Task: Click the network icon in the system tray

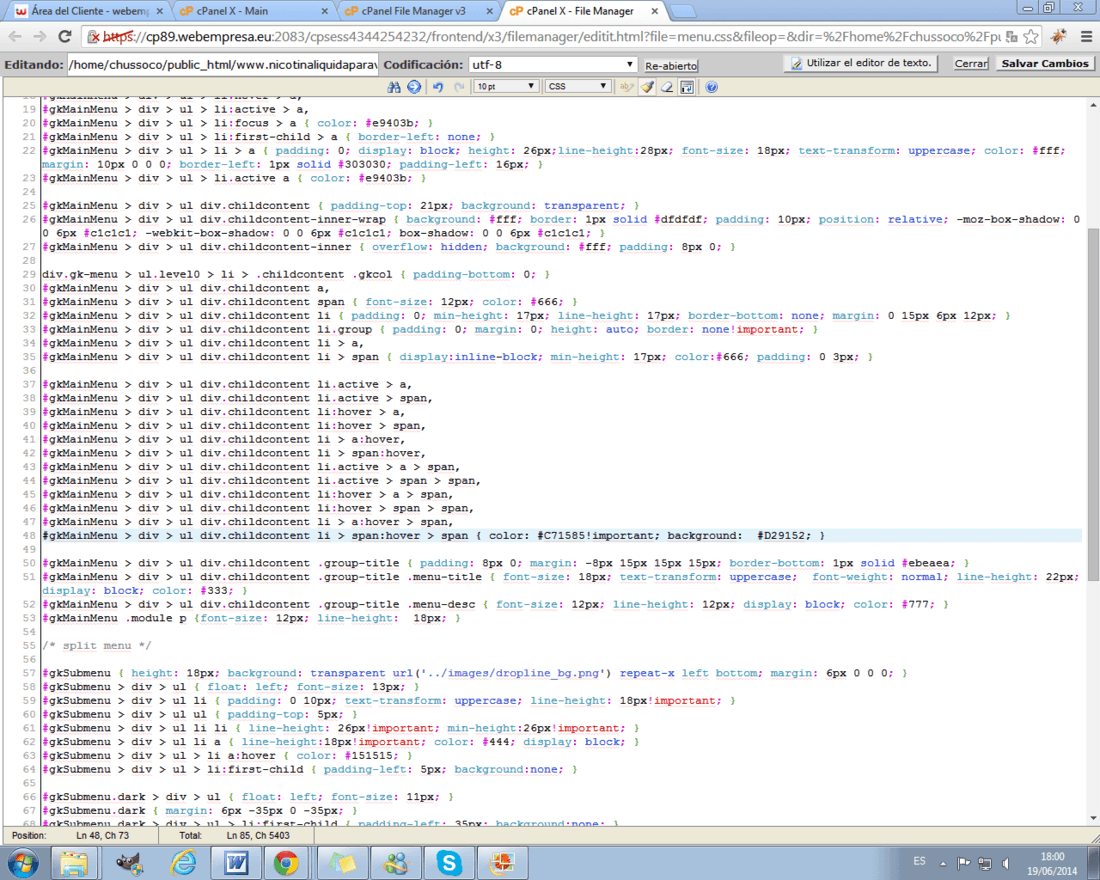Action: [985, 863]
